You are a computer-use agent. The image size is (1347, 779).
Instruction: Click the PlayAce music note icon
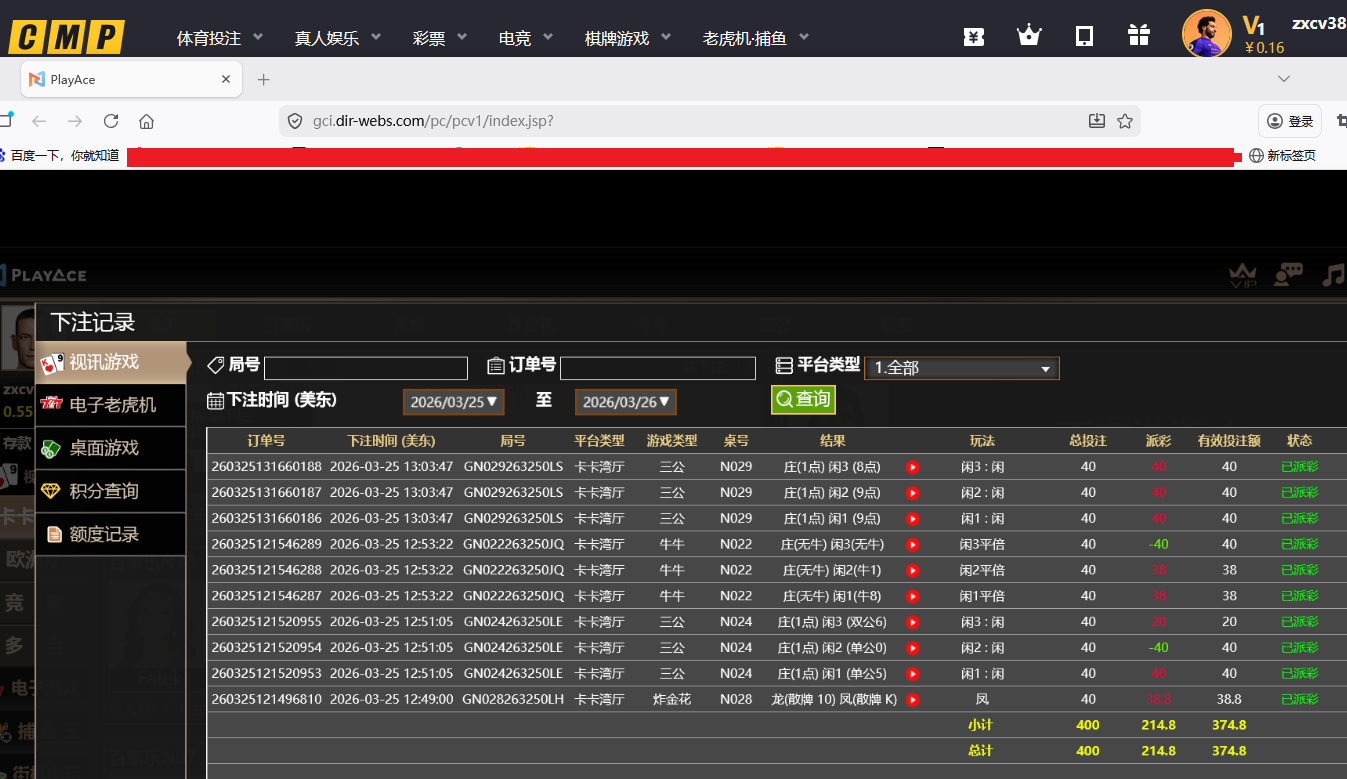1333,275
